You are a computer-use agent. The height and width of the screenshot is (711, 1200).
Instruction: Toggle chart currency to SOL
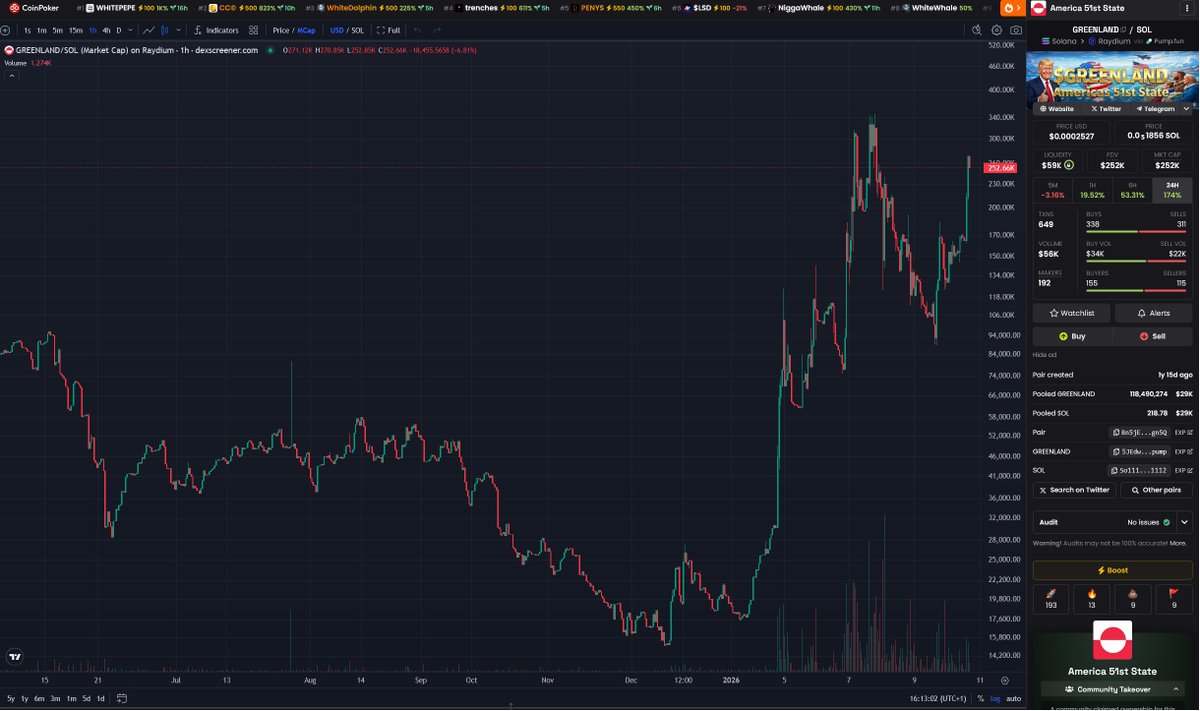click(358, 30)
